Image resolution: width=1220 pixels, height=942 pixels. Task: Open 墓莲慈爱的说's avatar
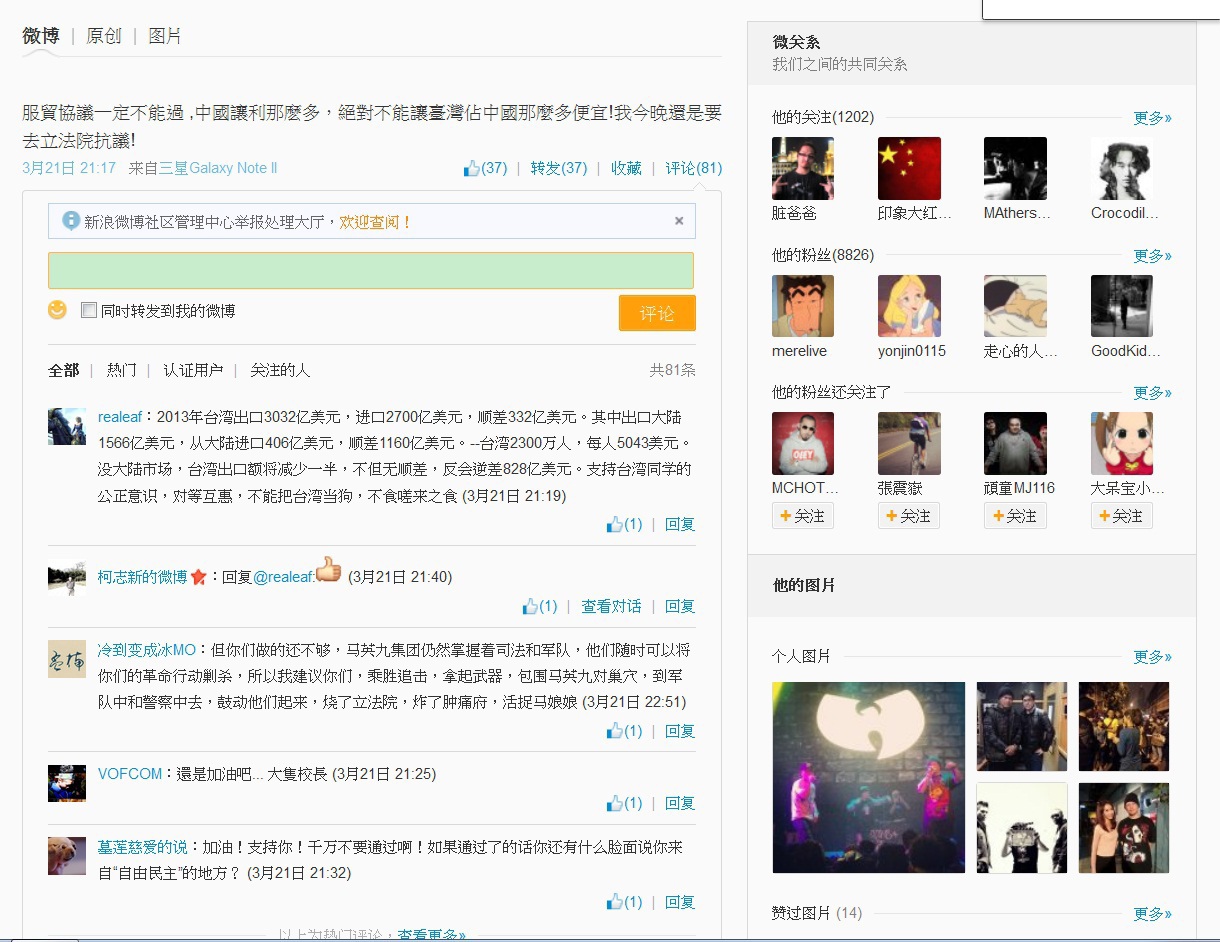pyautogui.click(x=67, y=856)
